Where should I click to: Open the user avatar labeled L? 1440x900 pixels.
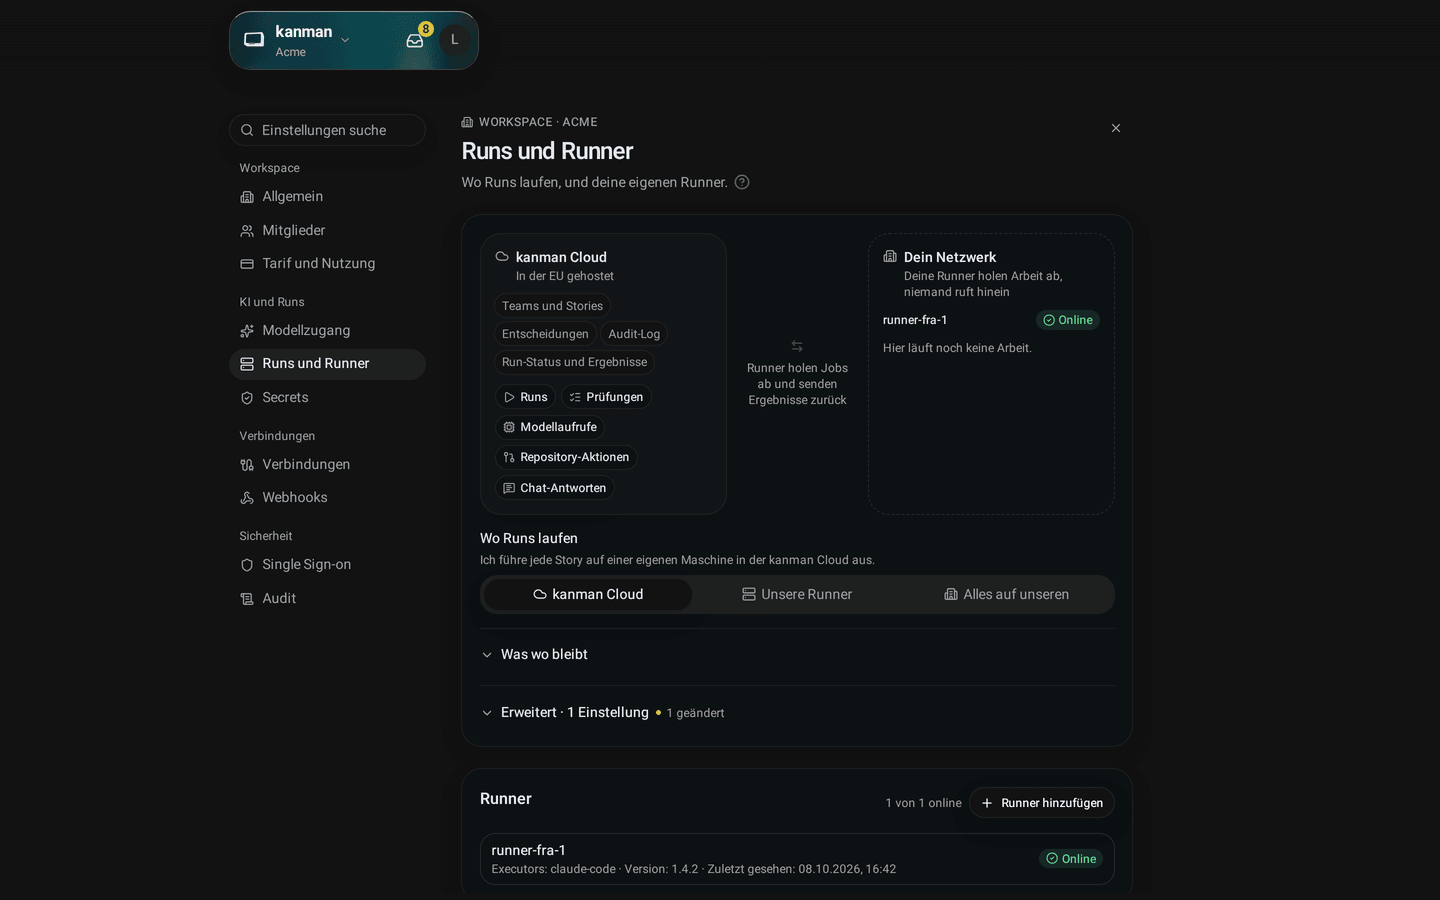(455, 40)
